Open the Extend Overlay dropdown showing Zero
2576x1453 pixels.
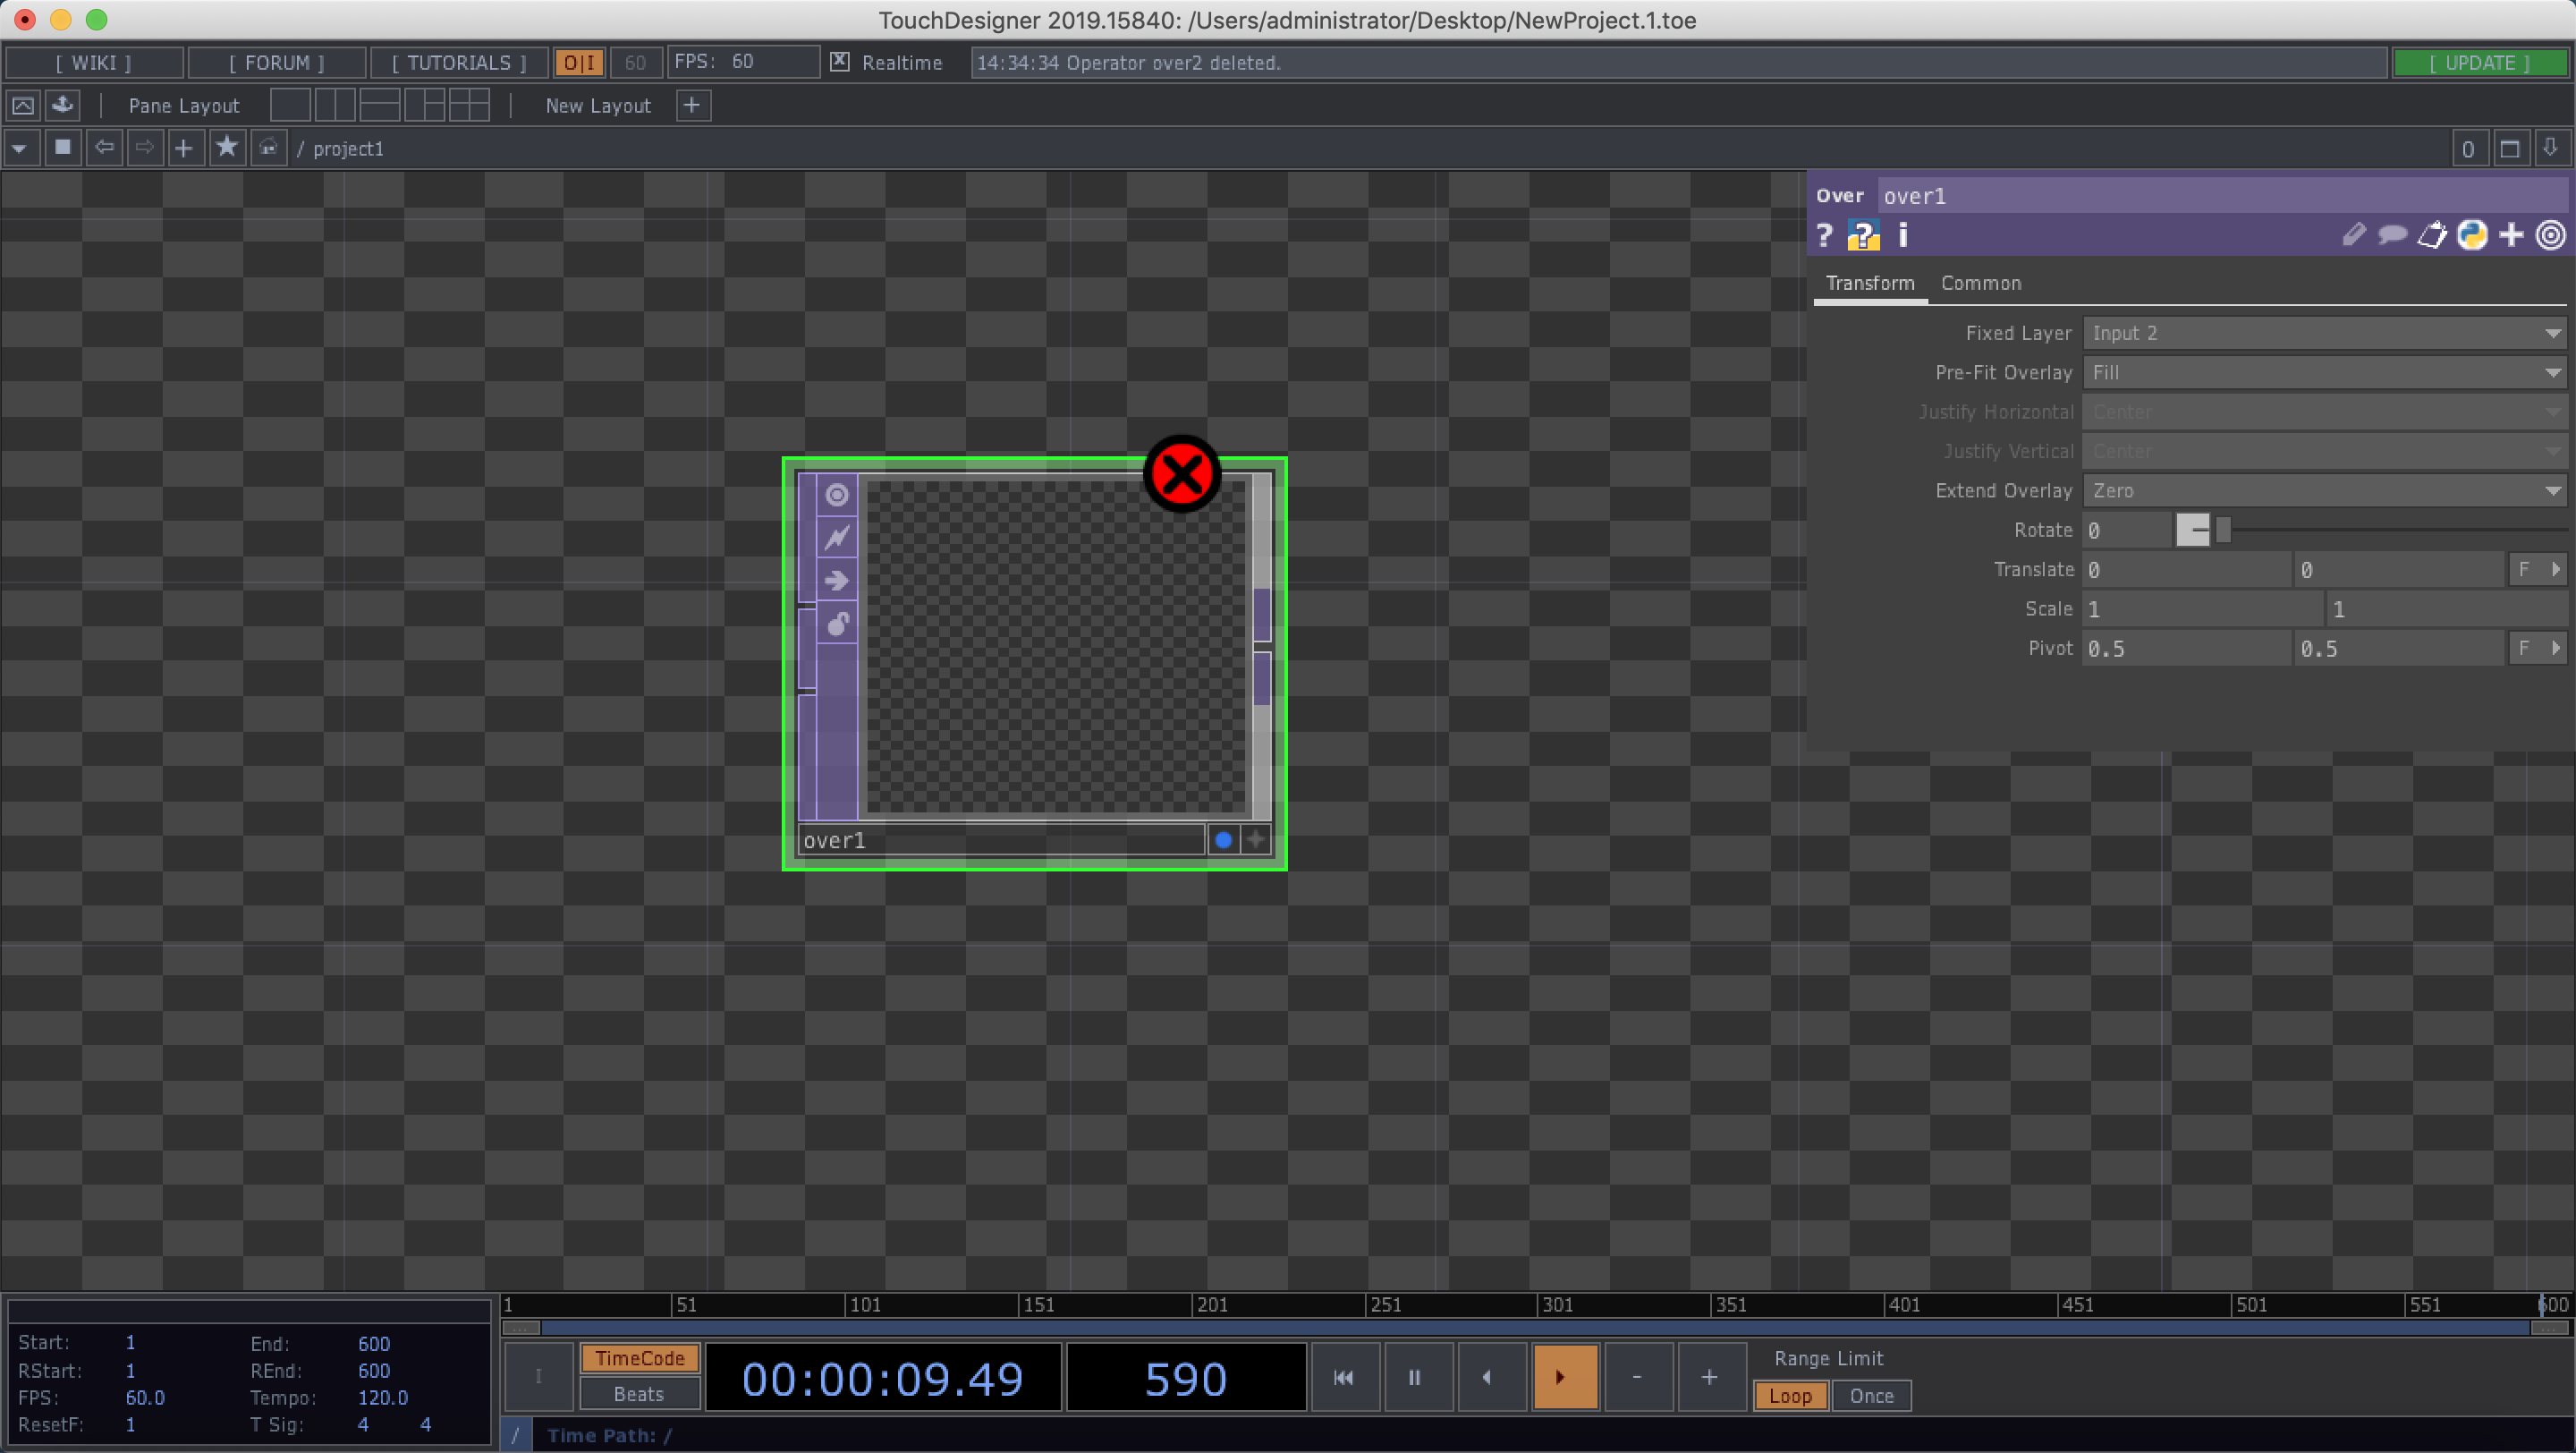(2322, 490)
